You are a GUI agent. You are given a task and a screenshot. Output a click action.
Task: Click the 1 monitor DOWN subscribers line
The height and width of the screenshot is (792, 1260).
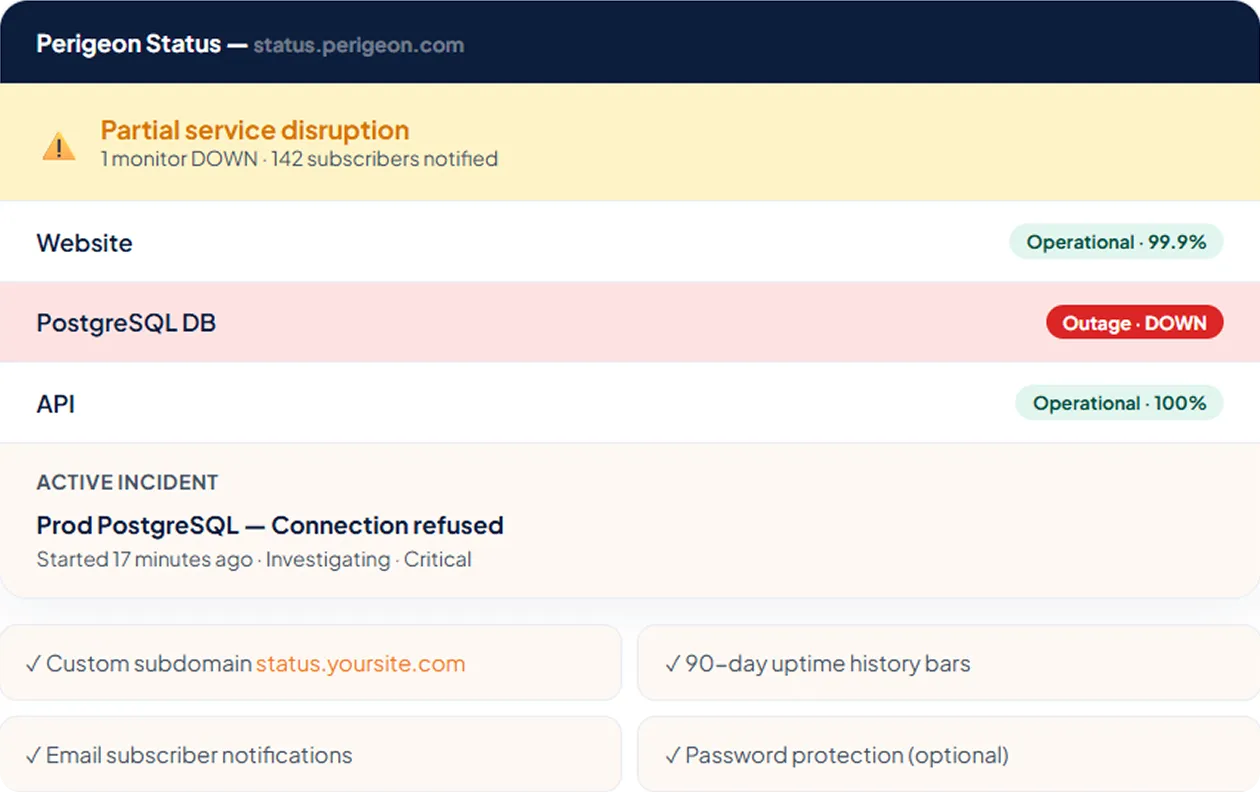click(x=299, y=159)
